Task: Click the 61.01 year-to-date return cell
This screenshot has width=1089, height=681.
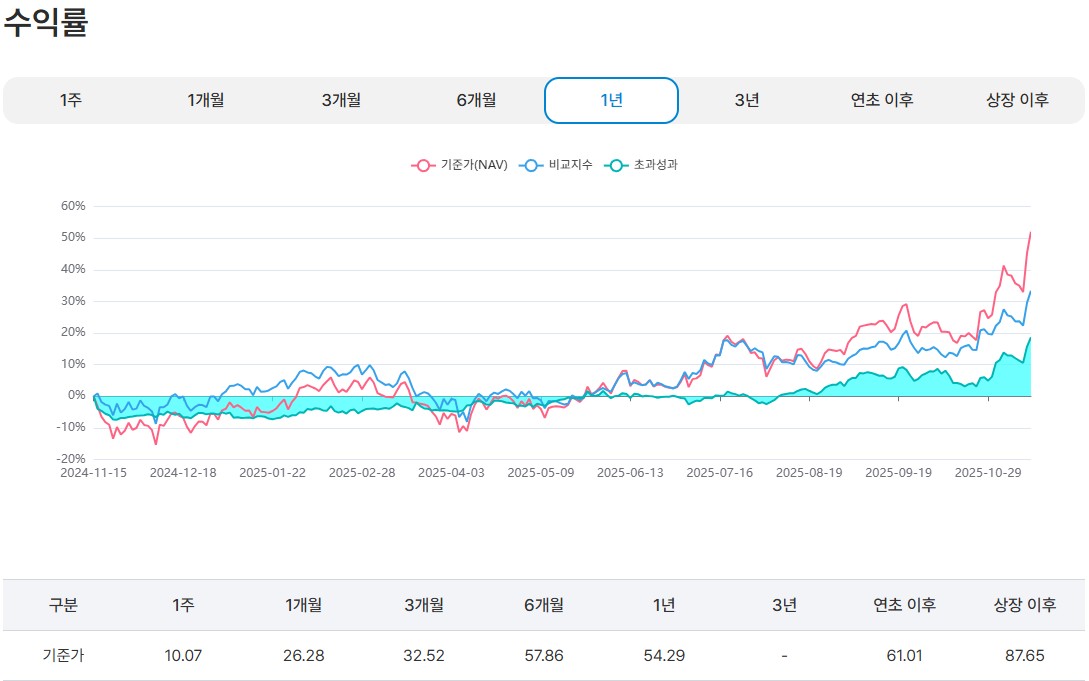Action: click(x=904, y=656)
